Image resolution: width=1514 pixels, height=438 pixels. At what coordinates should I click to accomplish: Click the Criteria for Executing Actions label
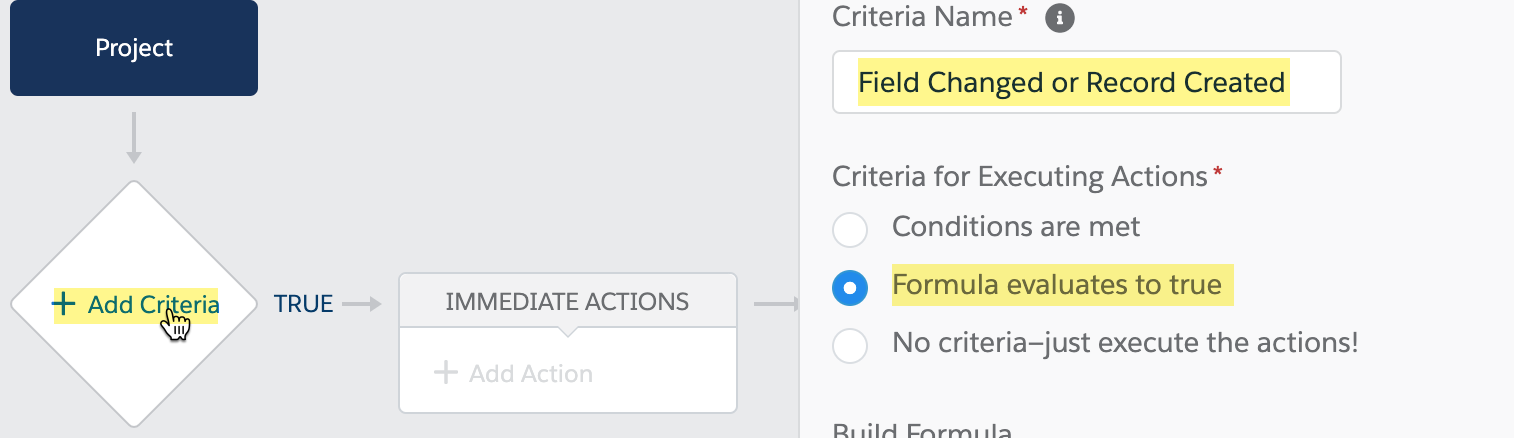pyautogui.click(x=1020, y=177)
